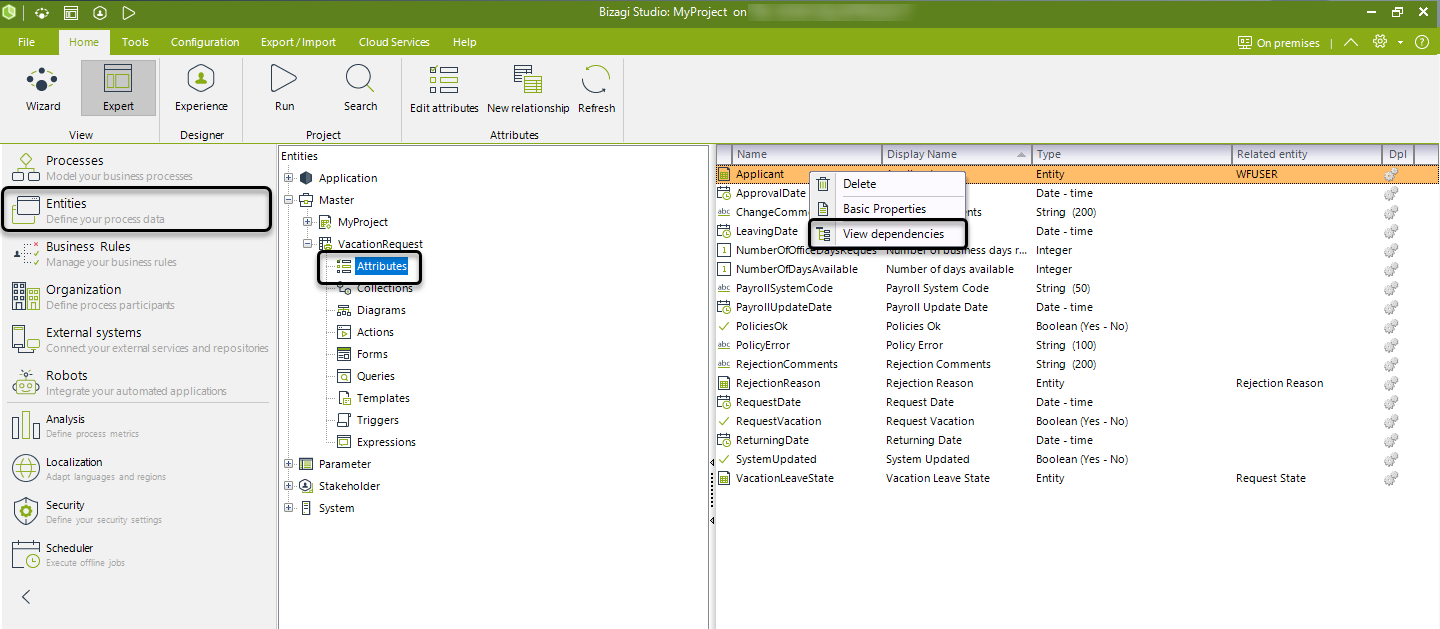Refresh the attributes list

pyautogui.click(x=596, y=88)
